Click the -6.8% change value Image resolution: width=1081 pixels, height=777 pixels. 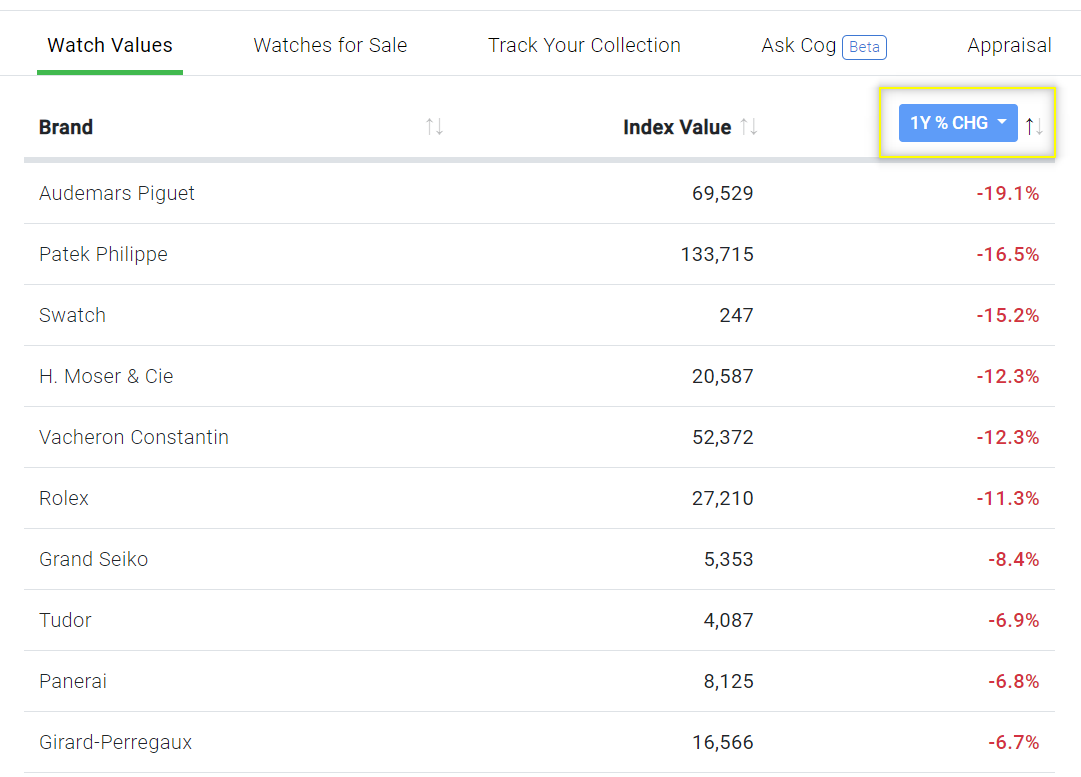click(x=1013, y=681)
